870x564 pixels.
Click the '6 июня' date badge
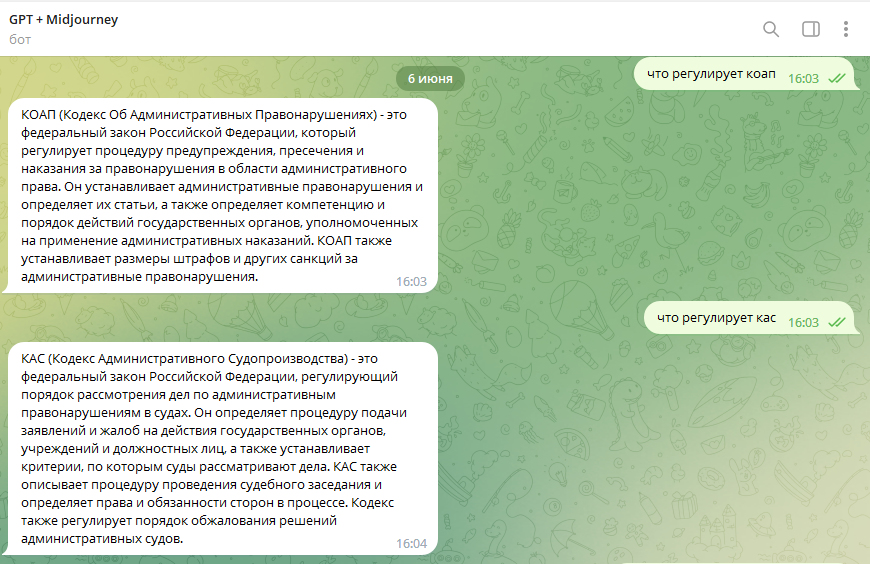[x=430, y=78]
